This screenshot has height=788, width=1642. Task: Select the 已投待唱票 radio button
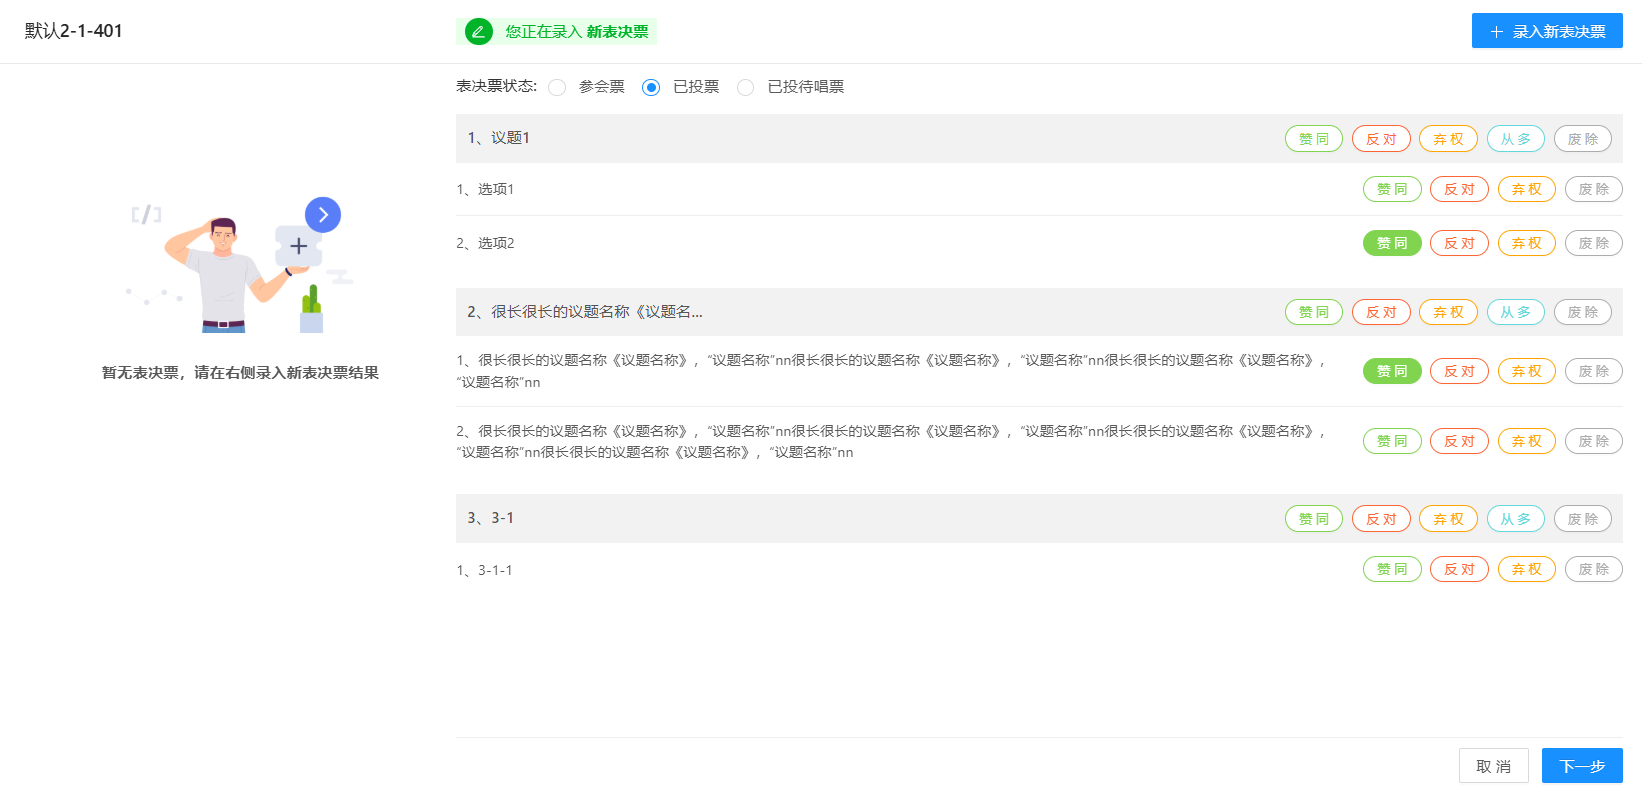pyautogui.click(x=745, y=88)
